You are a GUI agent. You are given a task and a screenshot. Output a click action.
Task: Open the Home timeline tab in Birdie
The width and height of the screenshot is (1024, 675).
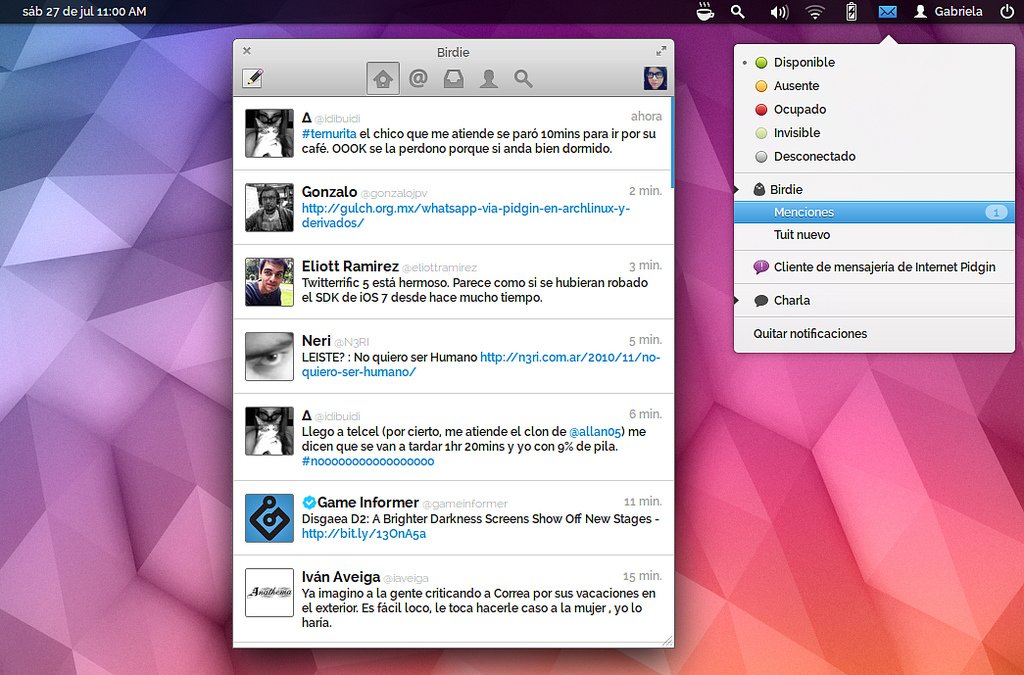(383, 78)
